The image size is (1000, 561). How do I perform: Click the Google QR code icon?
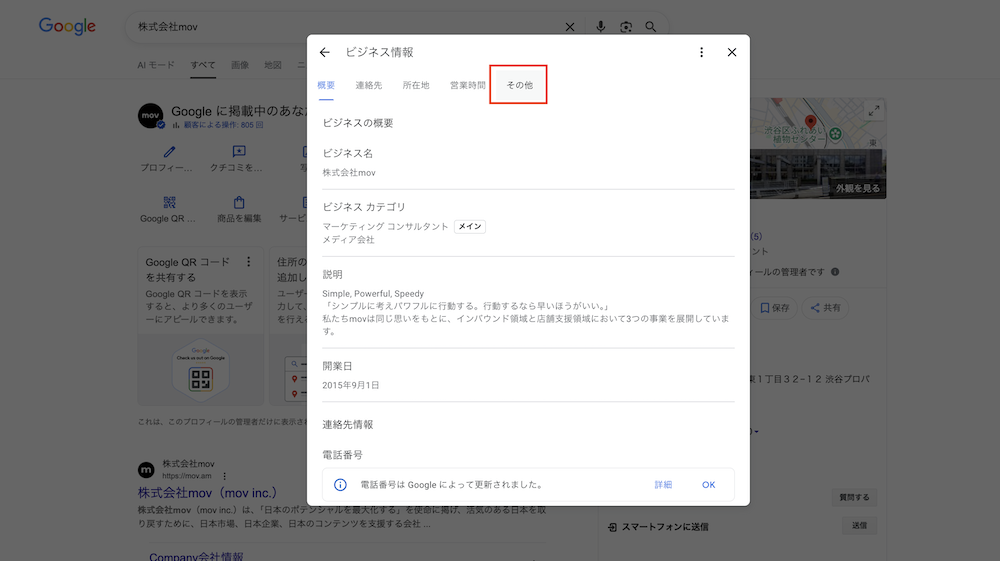pyautogui.click(x=169, y=203)
